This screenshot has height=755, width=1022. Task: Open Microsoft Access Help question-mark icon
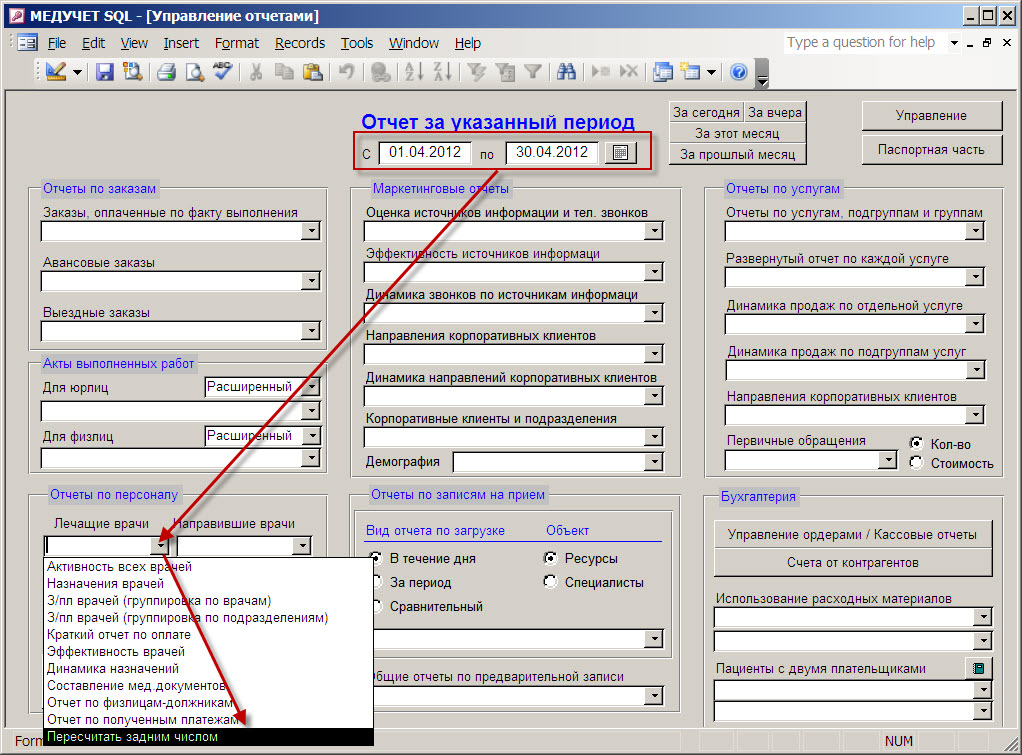738,72
